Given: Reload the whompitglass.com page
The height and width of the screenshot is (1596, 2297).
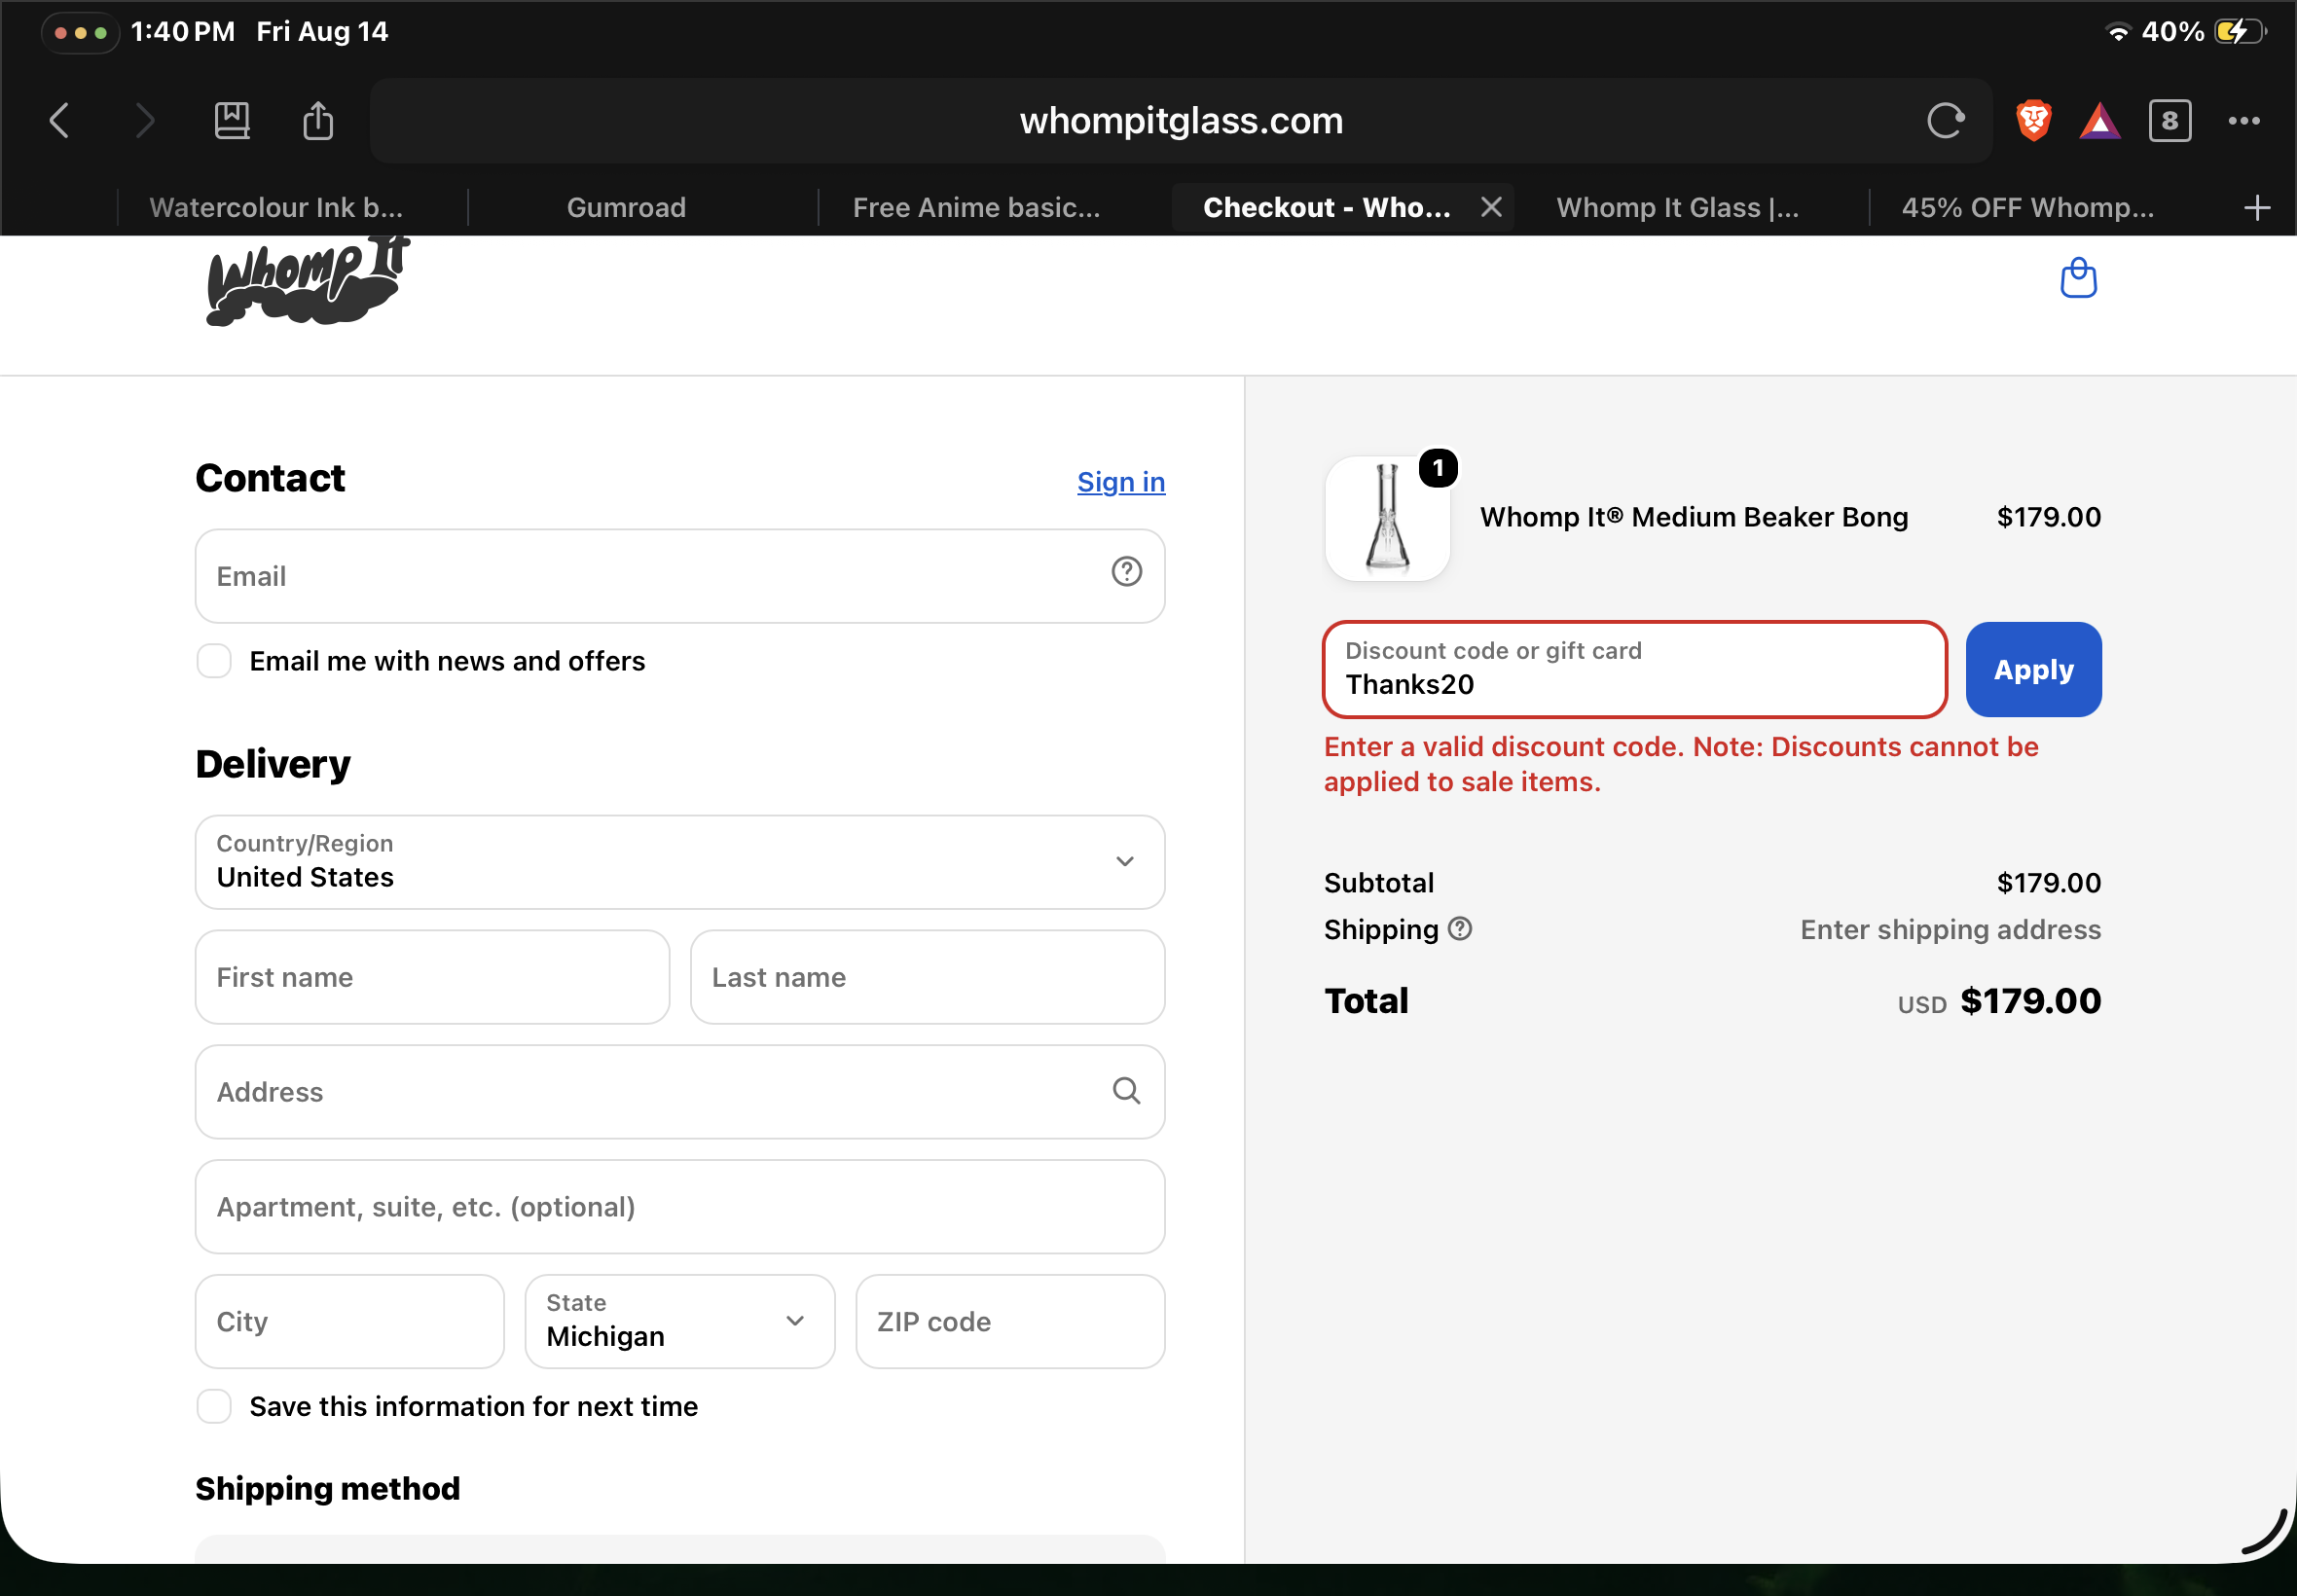Looking at the screenshot, I should click(x=1945, y=121).
